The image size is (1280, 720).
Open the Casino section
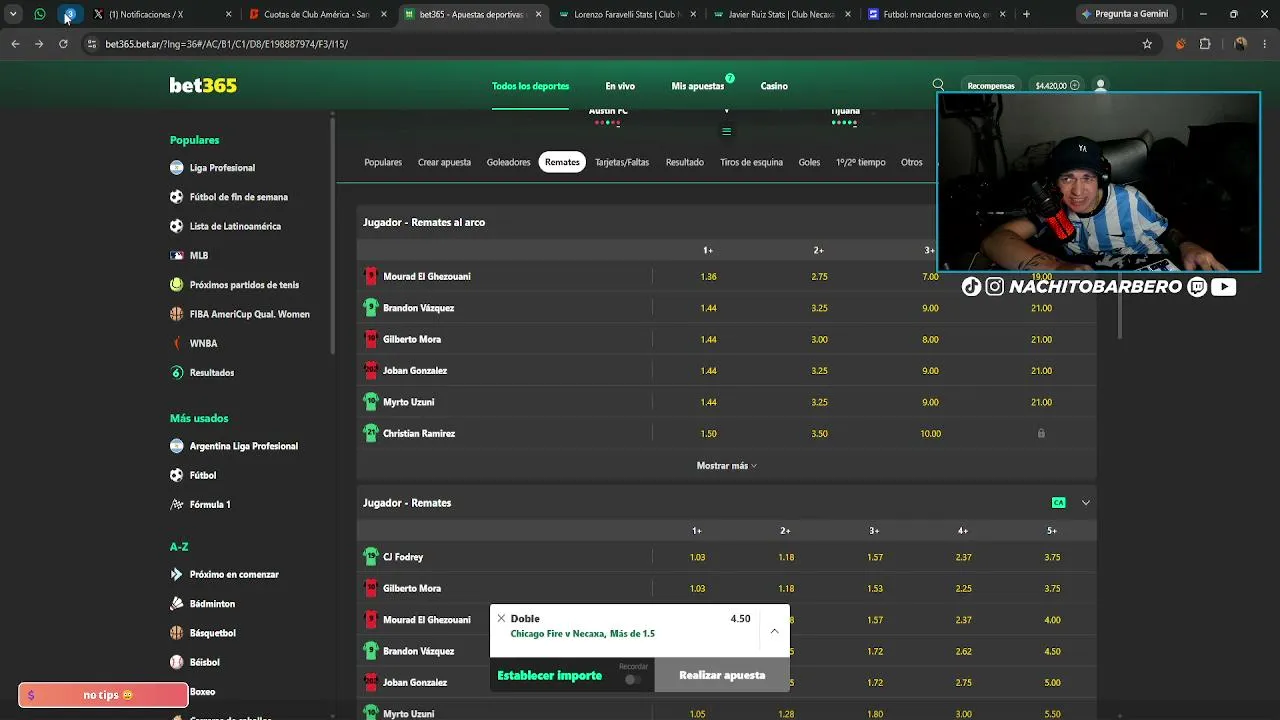pos(774,86)
